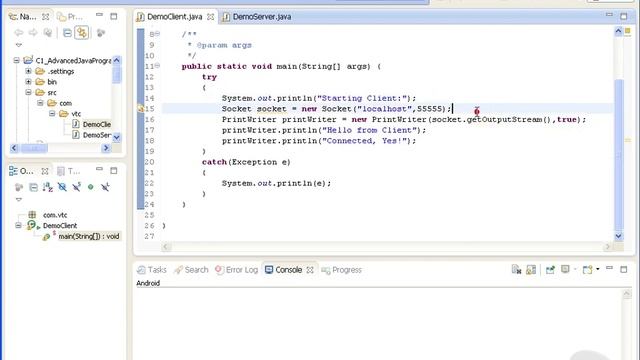This screenshot has height=360, width=640.
Task: Click the bin folder icon
Action: (x=40, y=82)
